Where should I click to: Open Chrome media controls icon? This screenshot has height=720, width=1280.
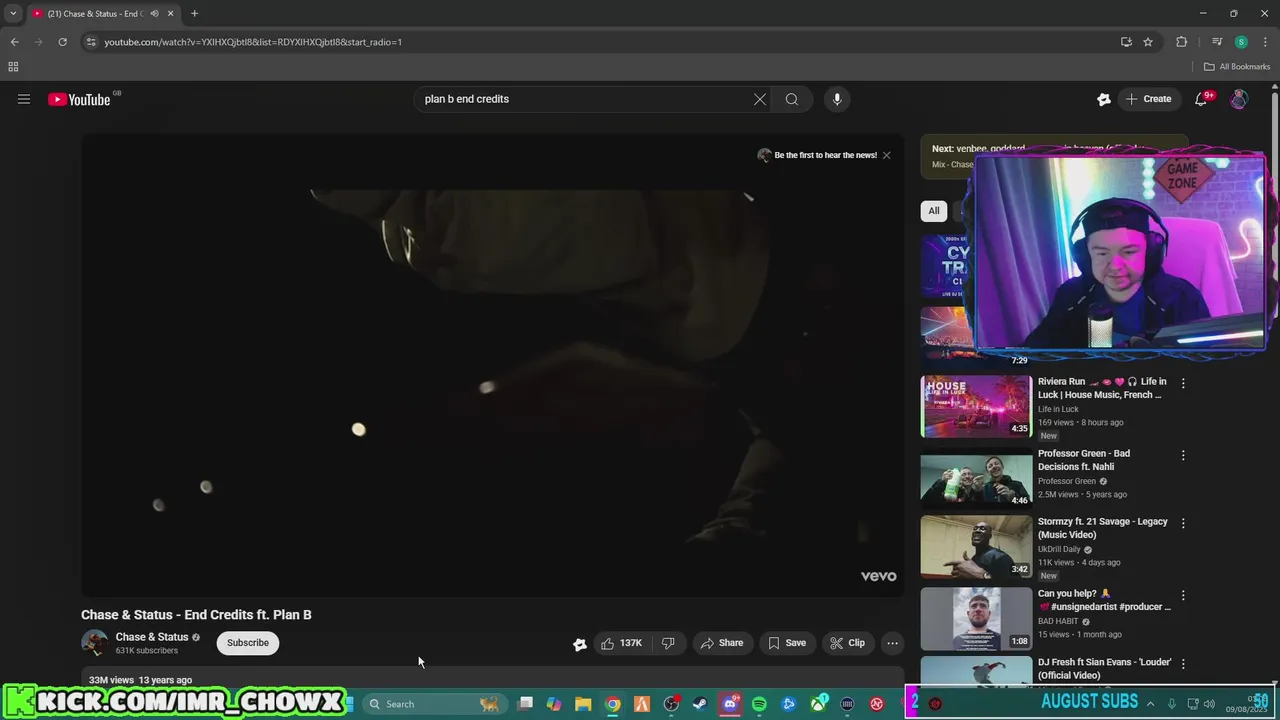point(1217,42)
